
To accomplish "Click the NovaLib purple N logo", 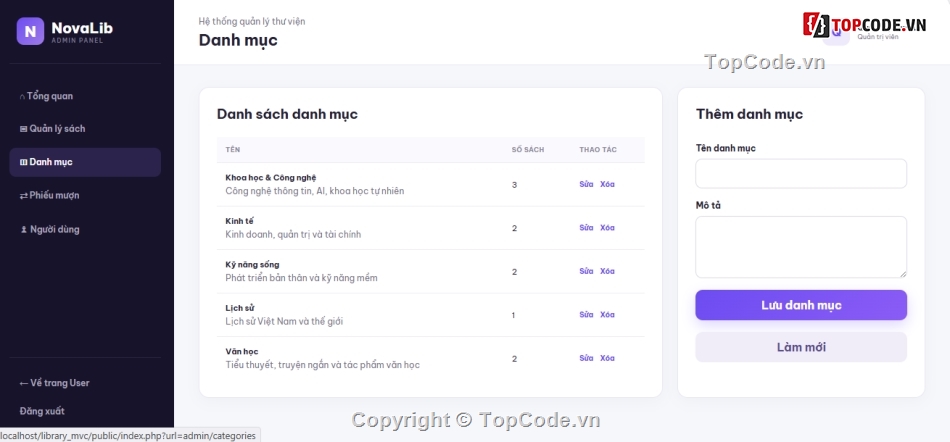I will [30, 31].
